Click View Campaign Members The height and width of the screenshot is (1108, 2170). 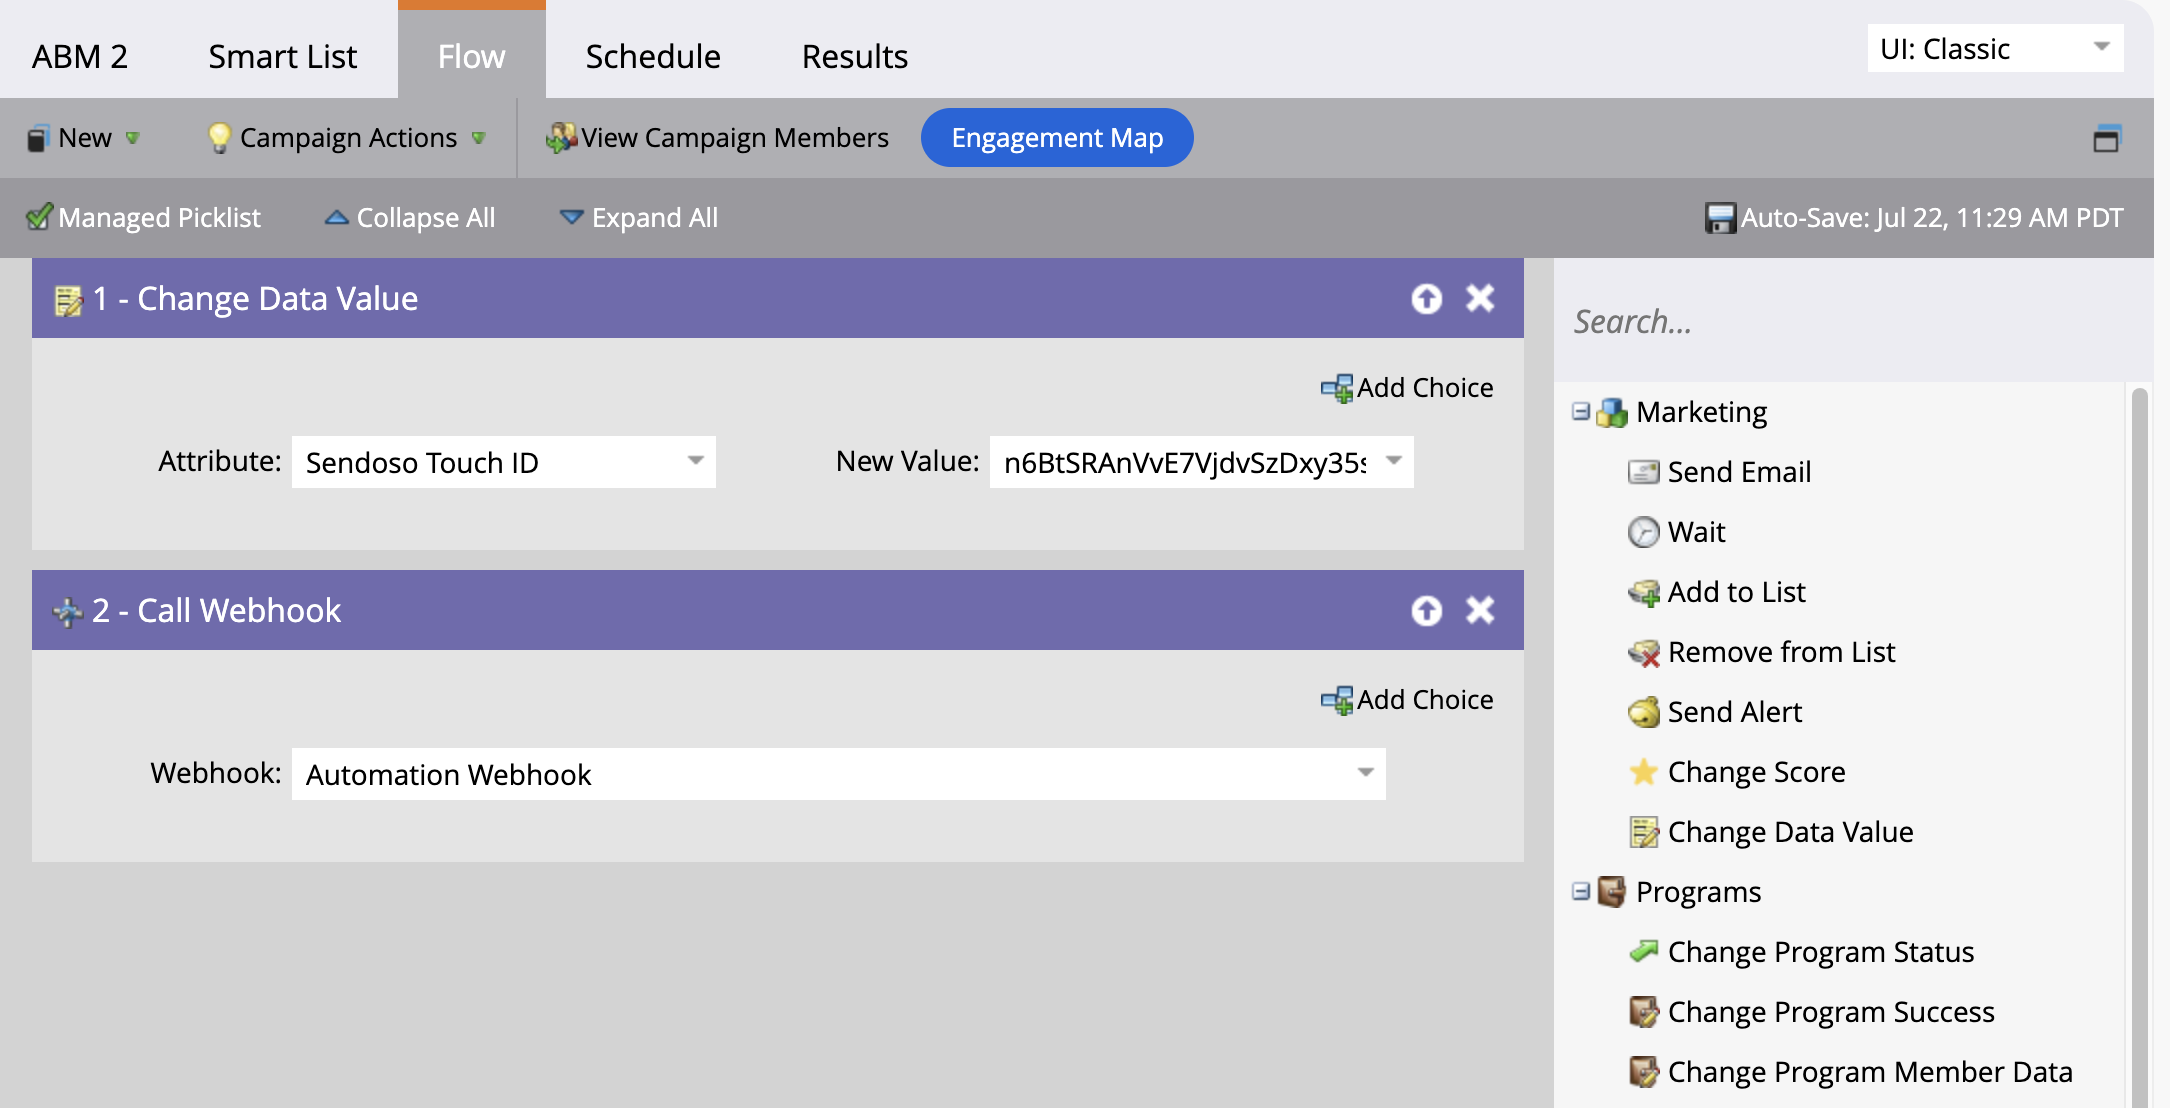tap(717, 138)
